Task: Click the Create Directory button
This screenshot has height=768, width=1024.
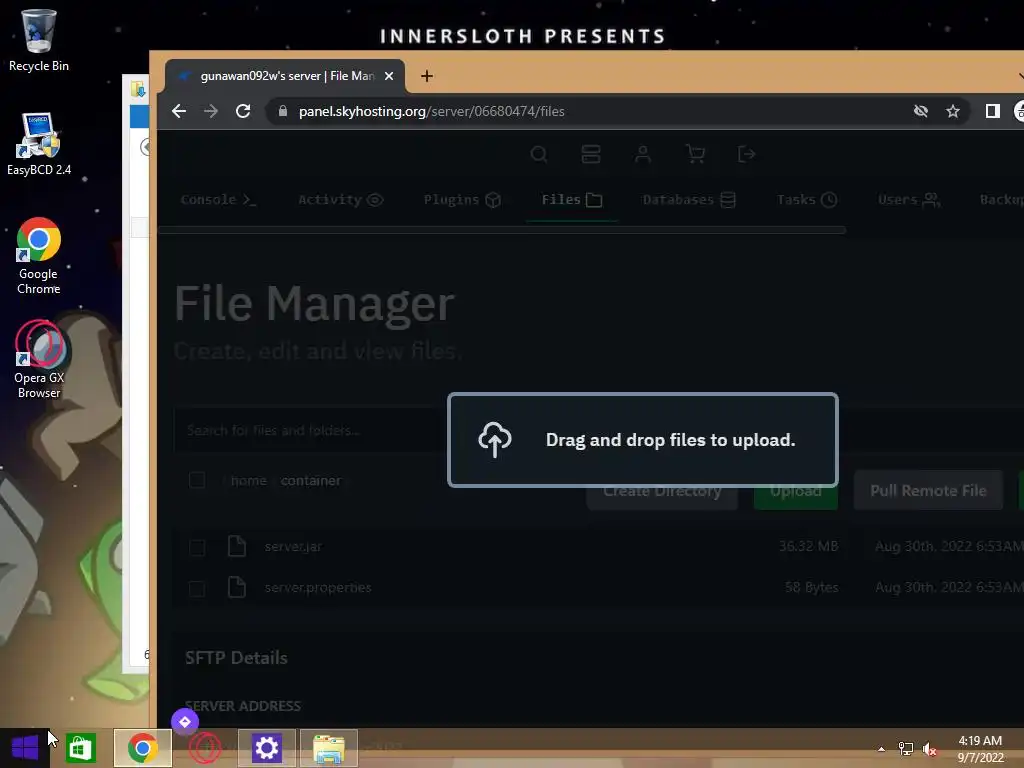Action: [x=662, y=490]
